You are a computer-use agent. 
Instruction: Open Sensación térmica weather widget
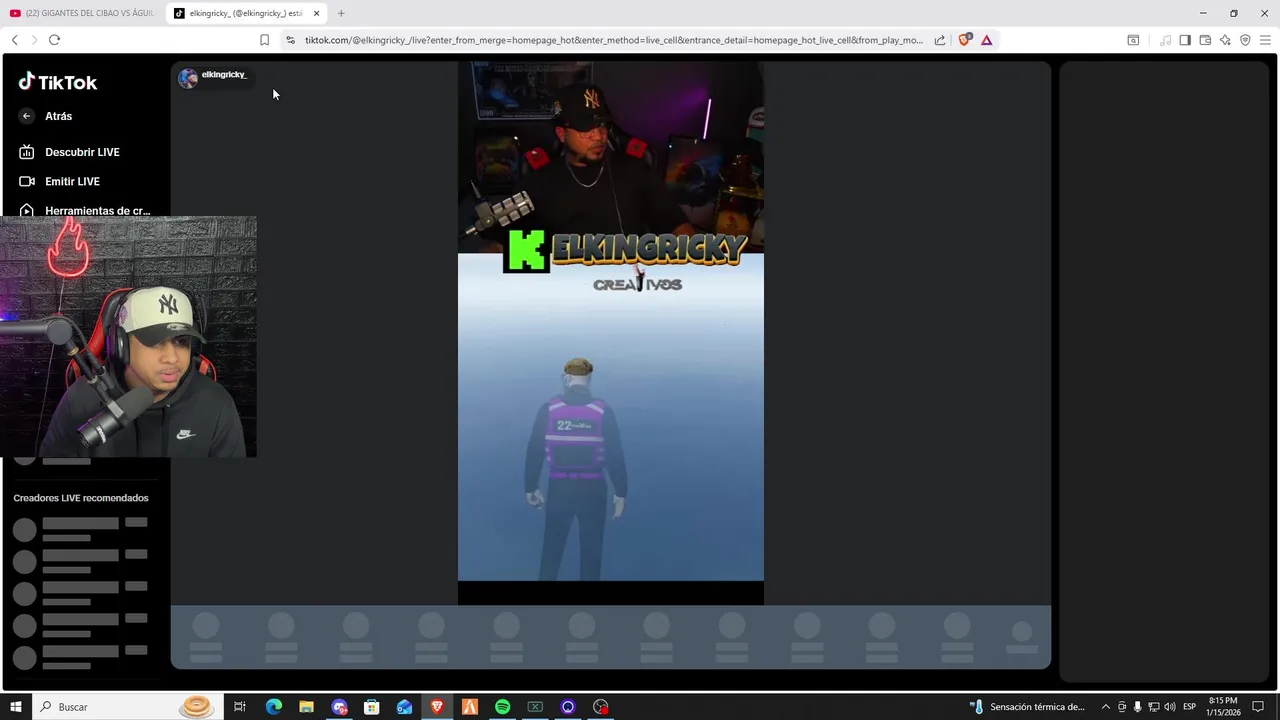[x=1028, y=707]
